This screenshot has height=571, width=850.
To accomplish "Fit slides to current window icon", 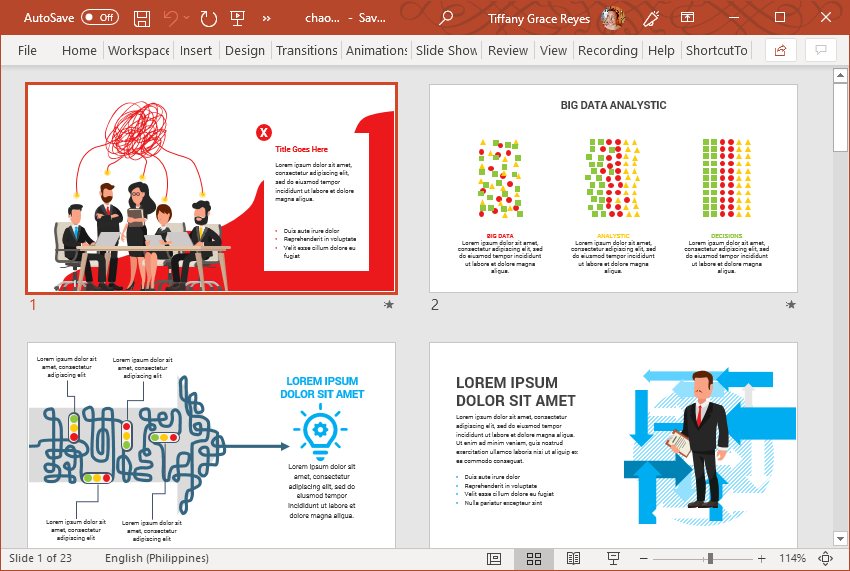I will pyautogui.click(x=826, y=558).
